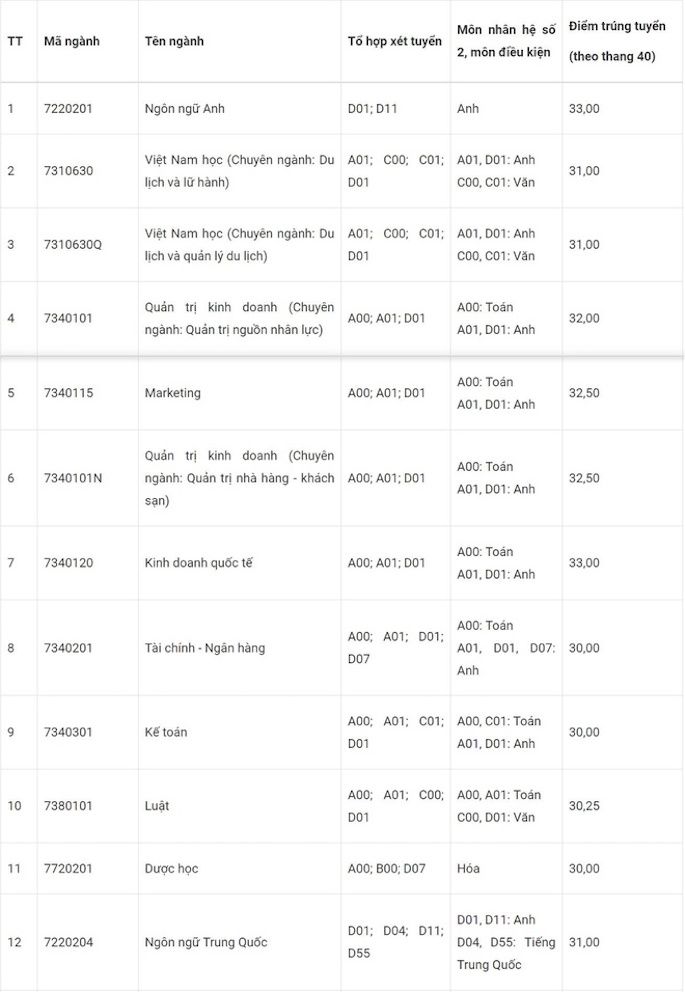Select the "Ngôn ngữ Trung Quốc" cell

click(206, 942)
